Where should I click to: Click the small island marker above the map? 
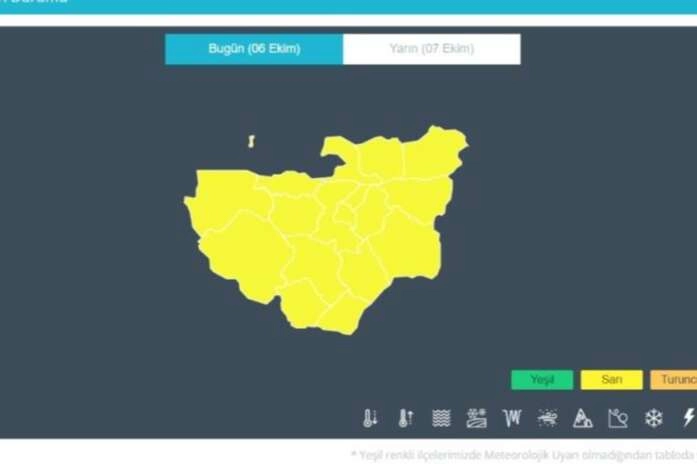coord(251,142)
